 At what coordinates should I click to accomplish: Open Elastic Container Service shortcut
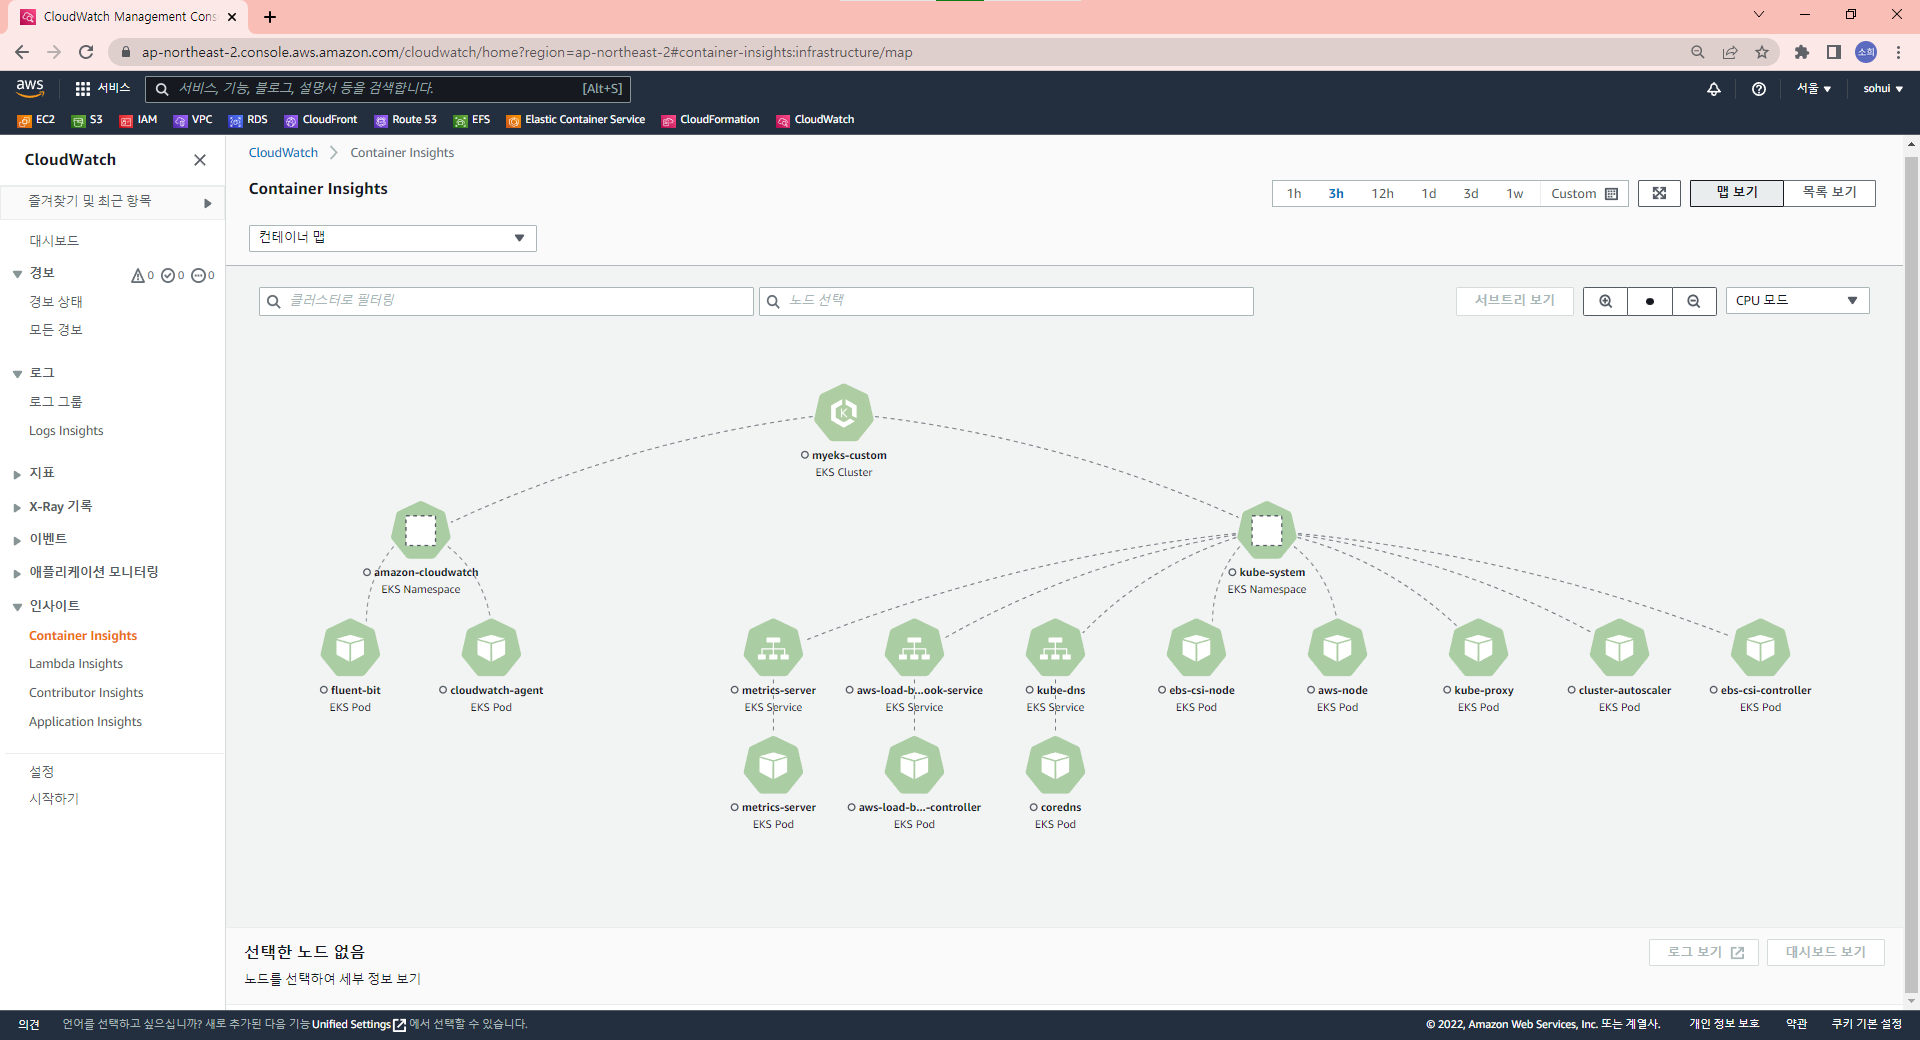pyautogui.click(x=576, y=120)
